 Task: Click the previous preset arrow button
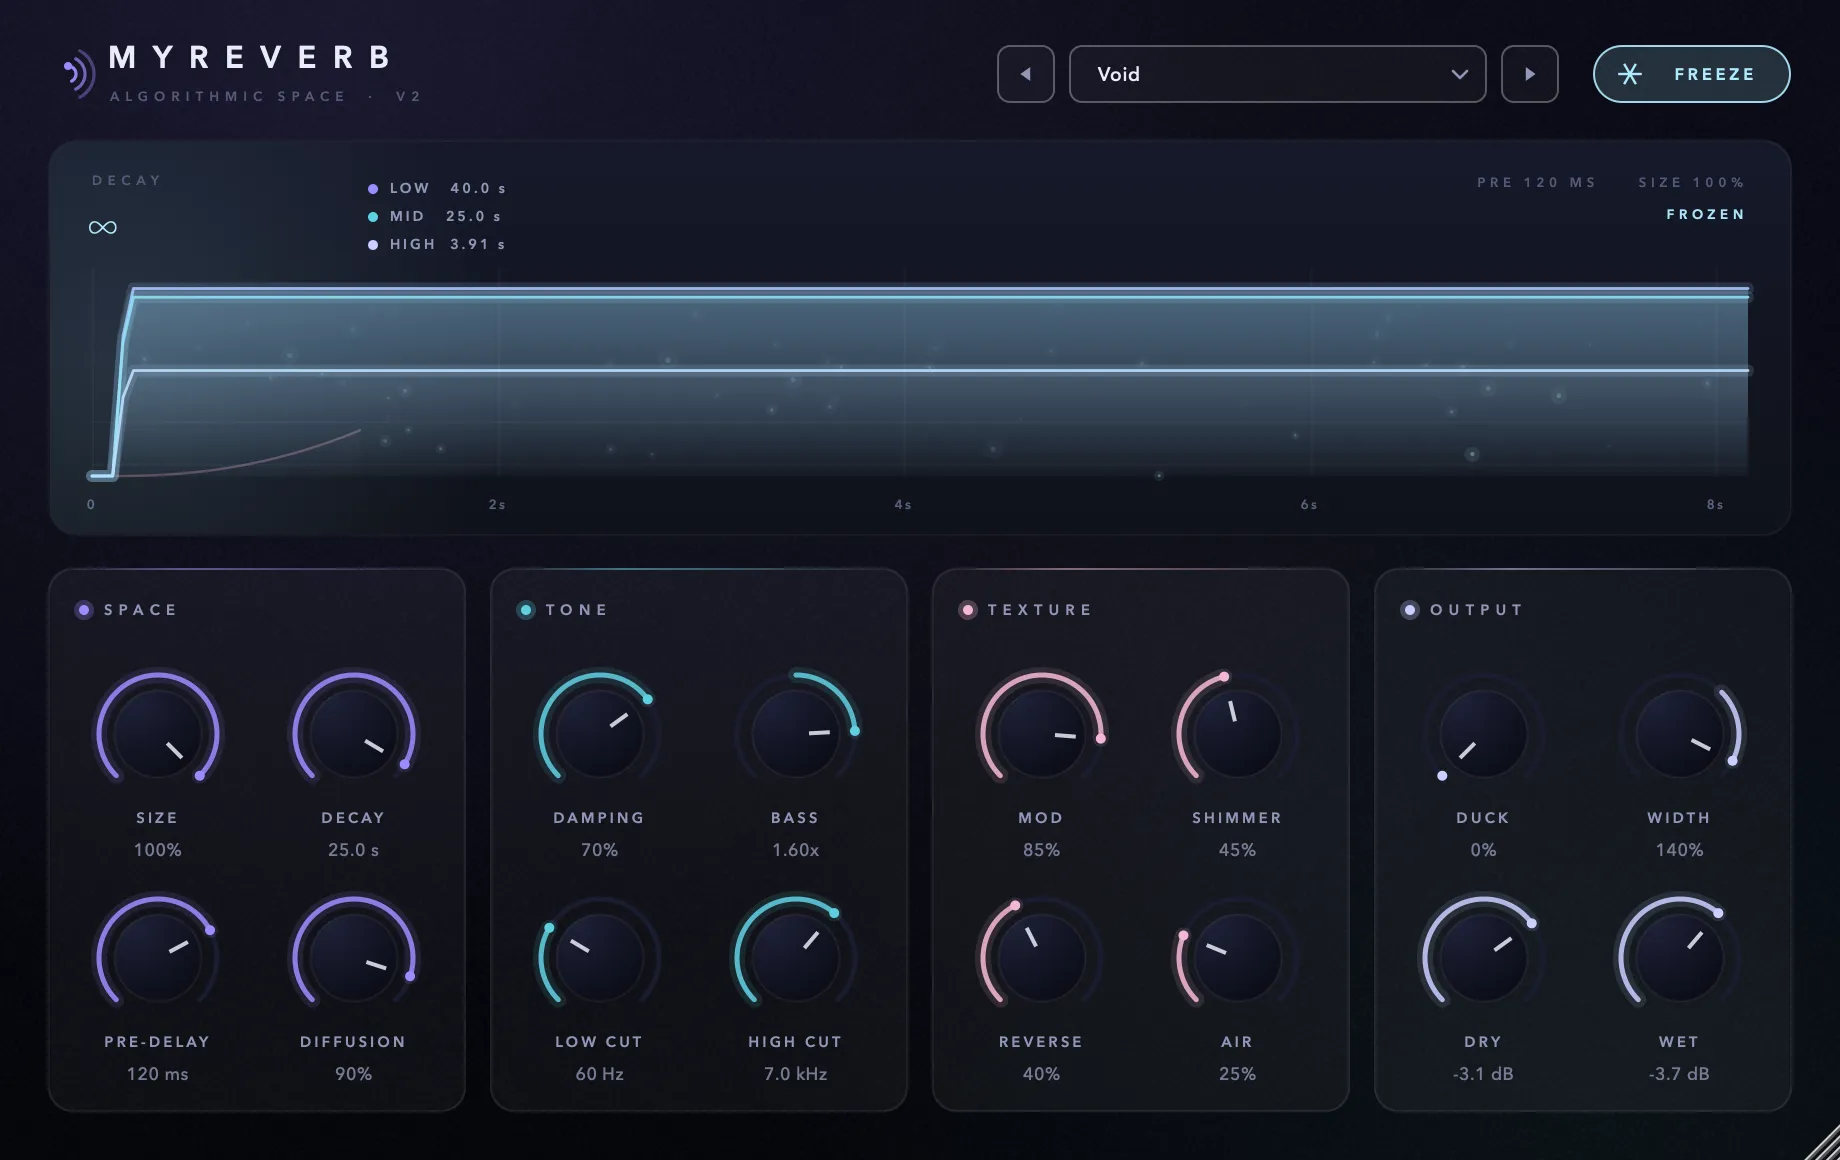[1025, 74]
